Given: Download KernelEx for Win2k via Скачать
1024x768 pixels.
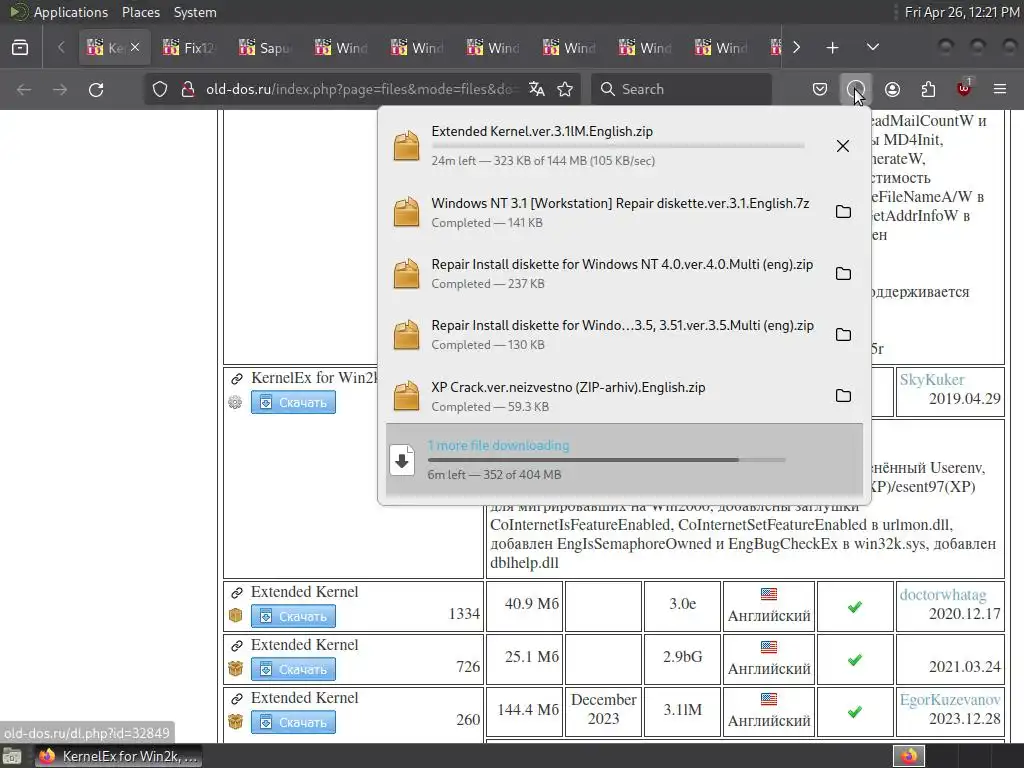Looking at the screenshot, I should point(293,402).
